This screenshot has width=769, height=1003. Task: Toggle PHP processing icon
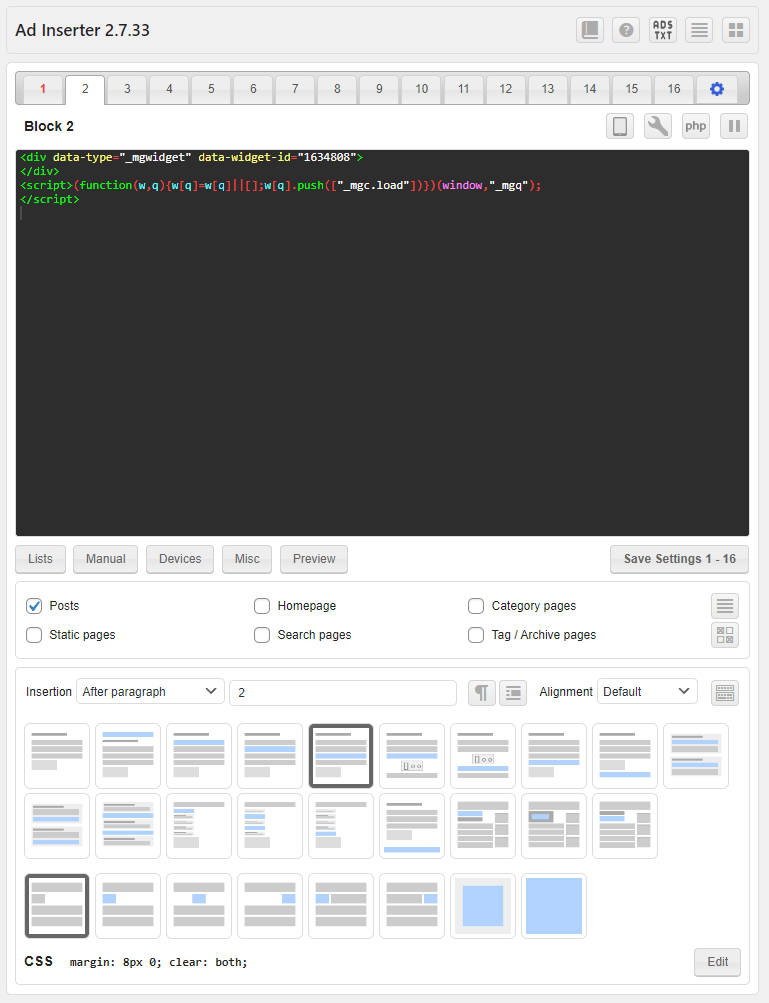pos(696,127)
